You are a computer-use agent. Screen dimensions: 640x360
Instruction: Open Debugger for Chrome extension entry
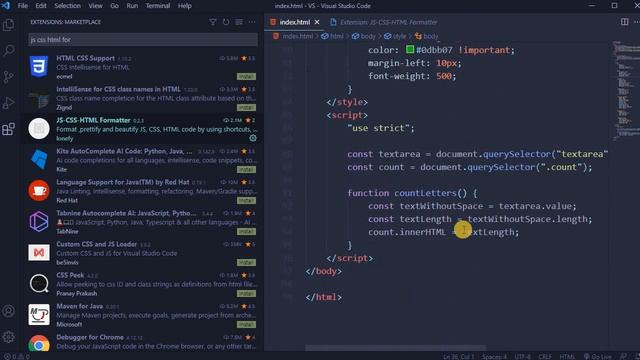click(x=143, y=341)
